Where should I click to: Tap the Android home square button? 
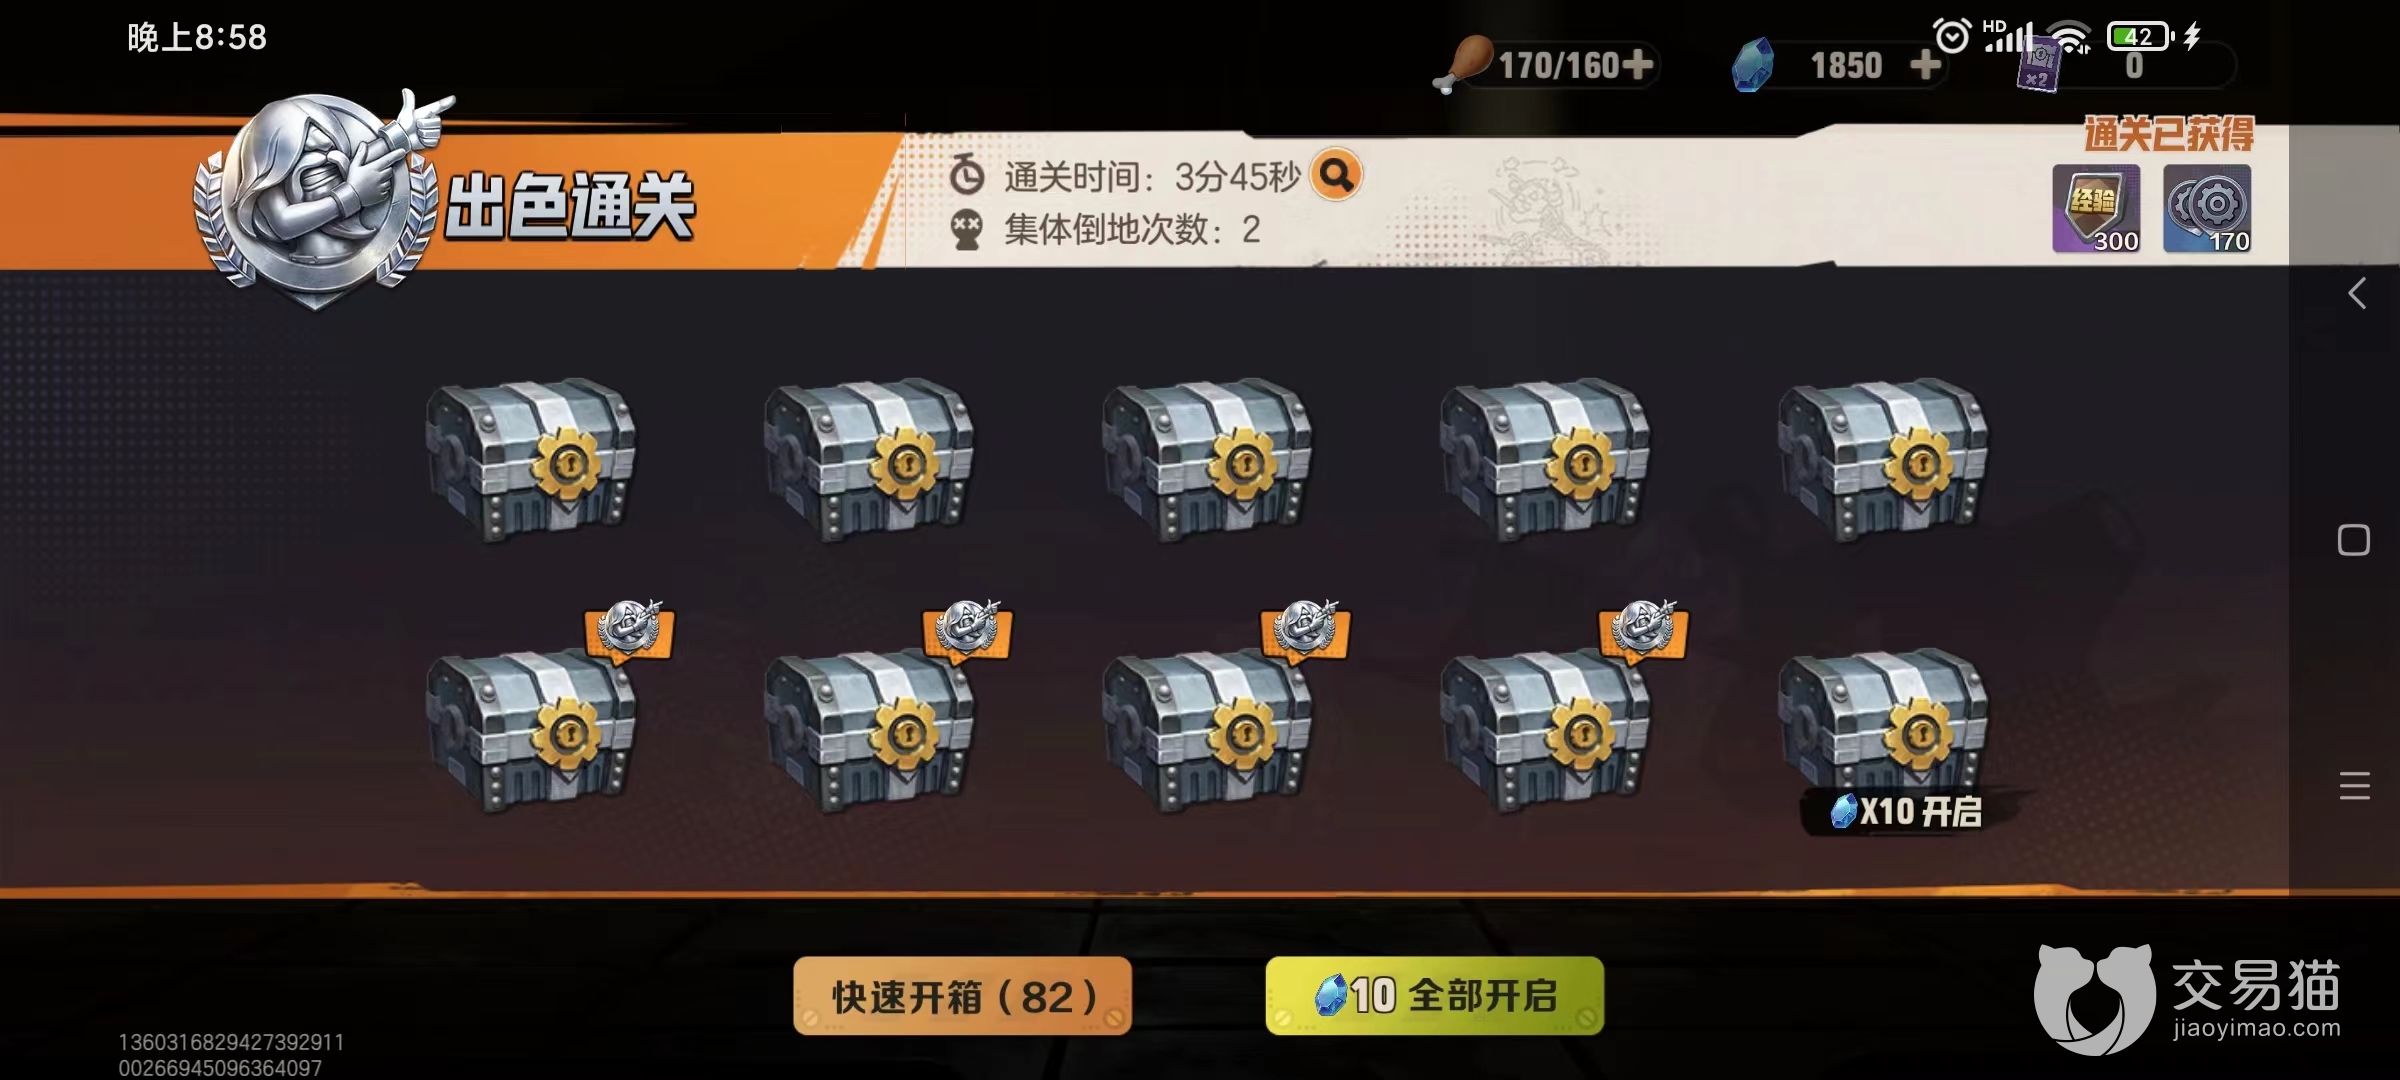pos(2354,540)
